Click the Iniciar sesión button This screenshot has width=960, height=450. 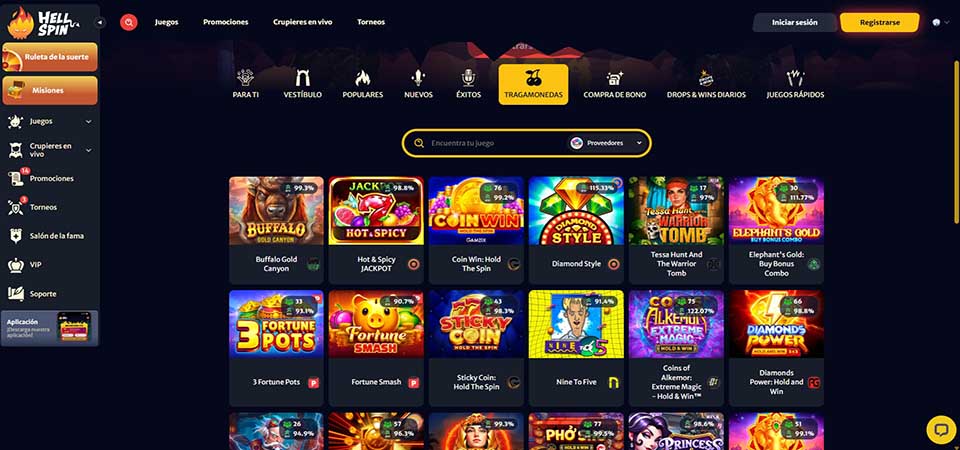pos(795,22)
